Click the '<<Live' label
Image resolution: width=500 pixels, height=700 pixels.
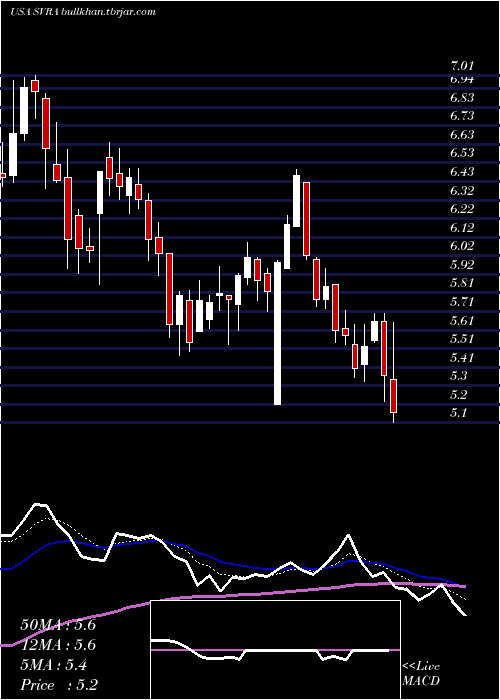[x=421, y=667]
